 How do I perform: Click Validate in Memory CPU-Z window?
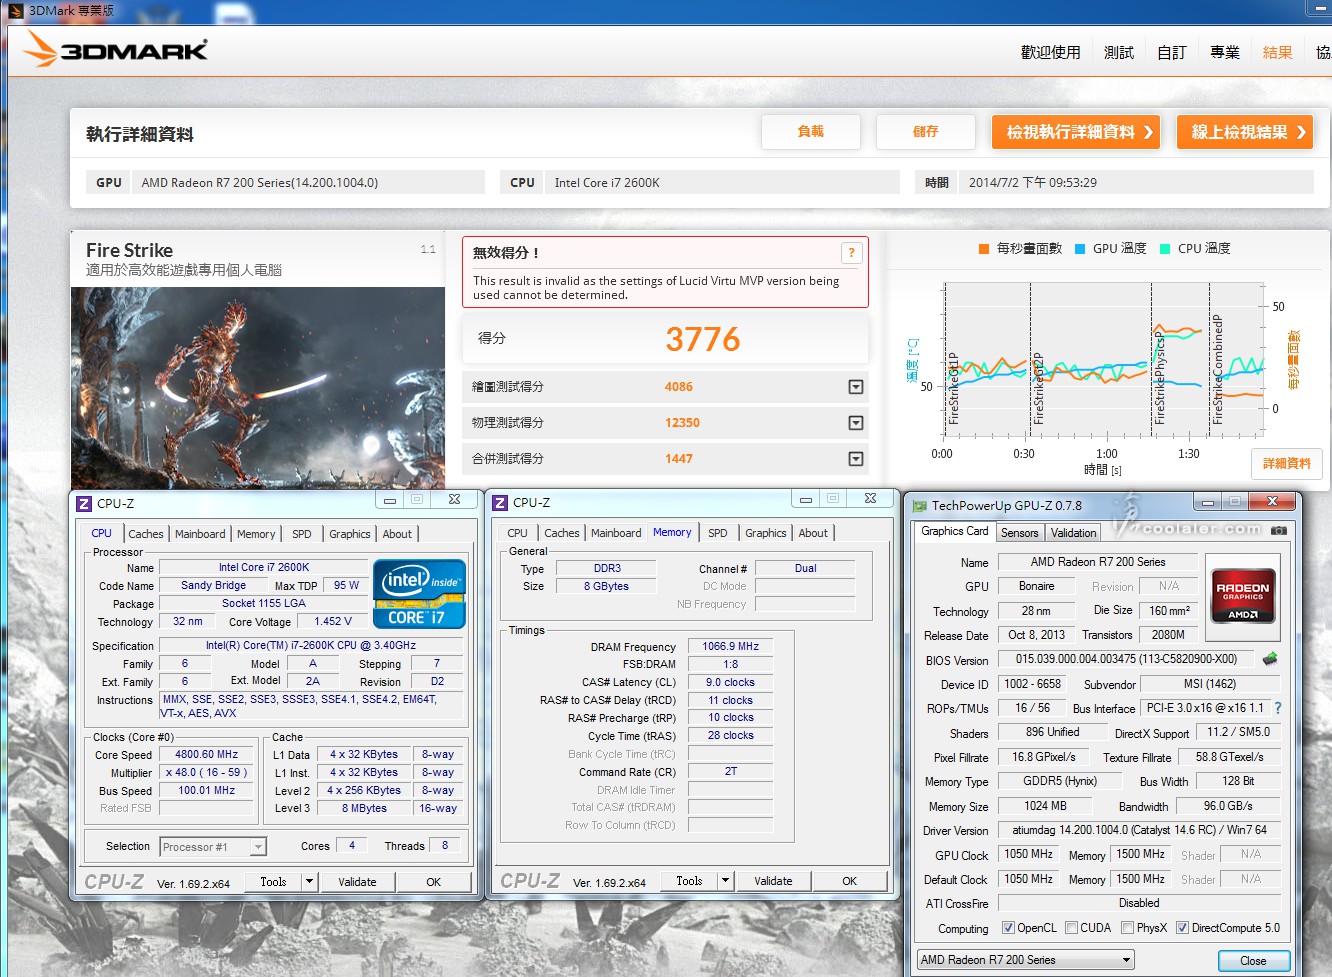tap(773, 881)
